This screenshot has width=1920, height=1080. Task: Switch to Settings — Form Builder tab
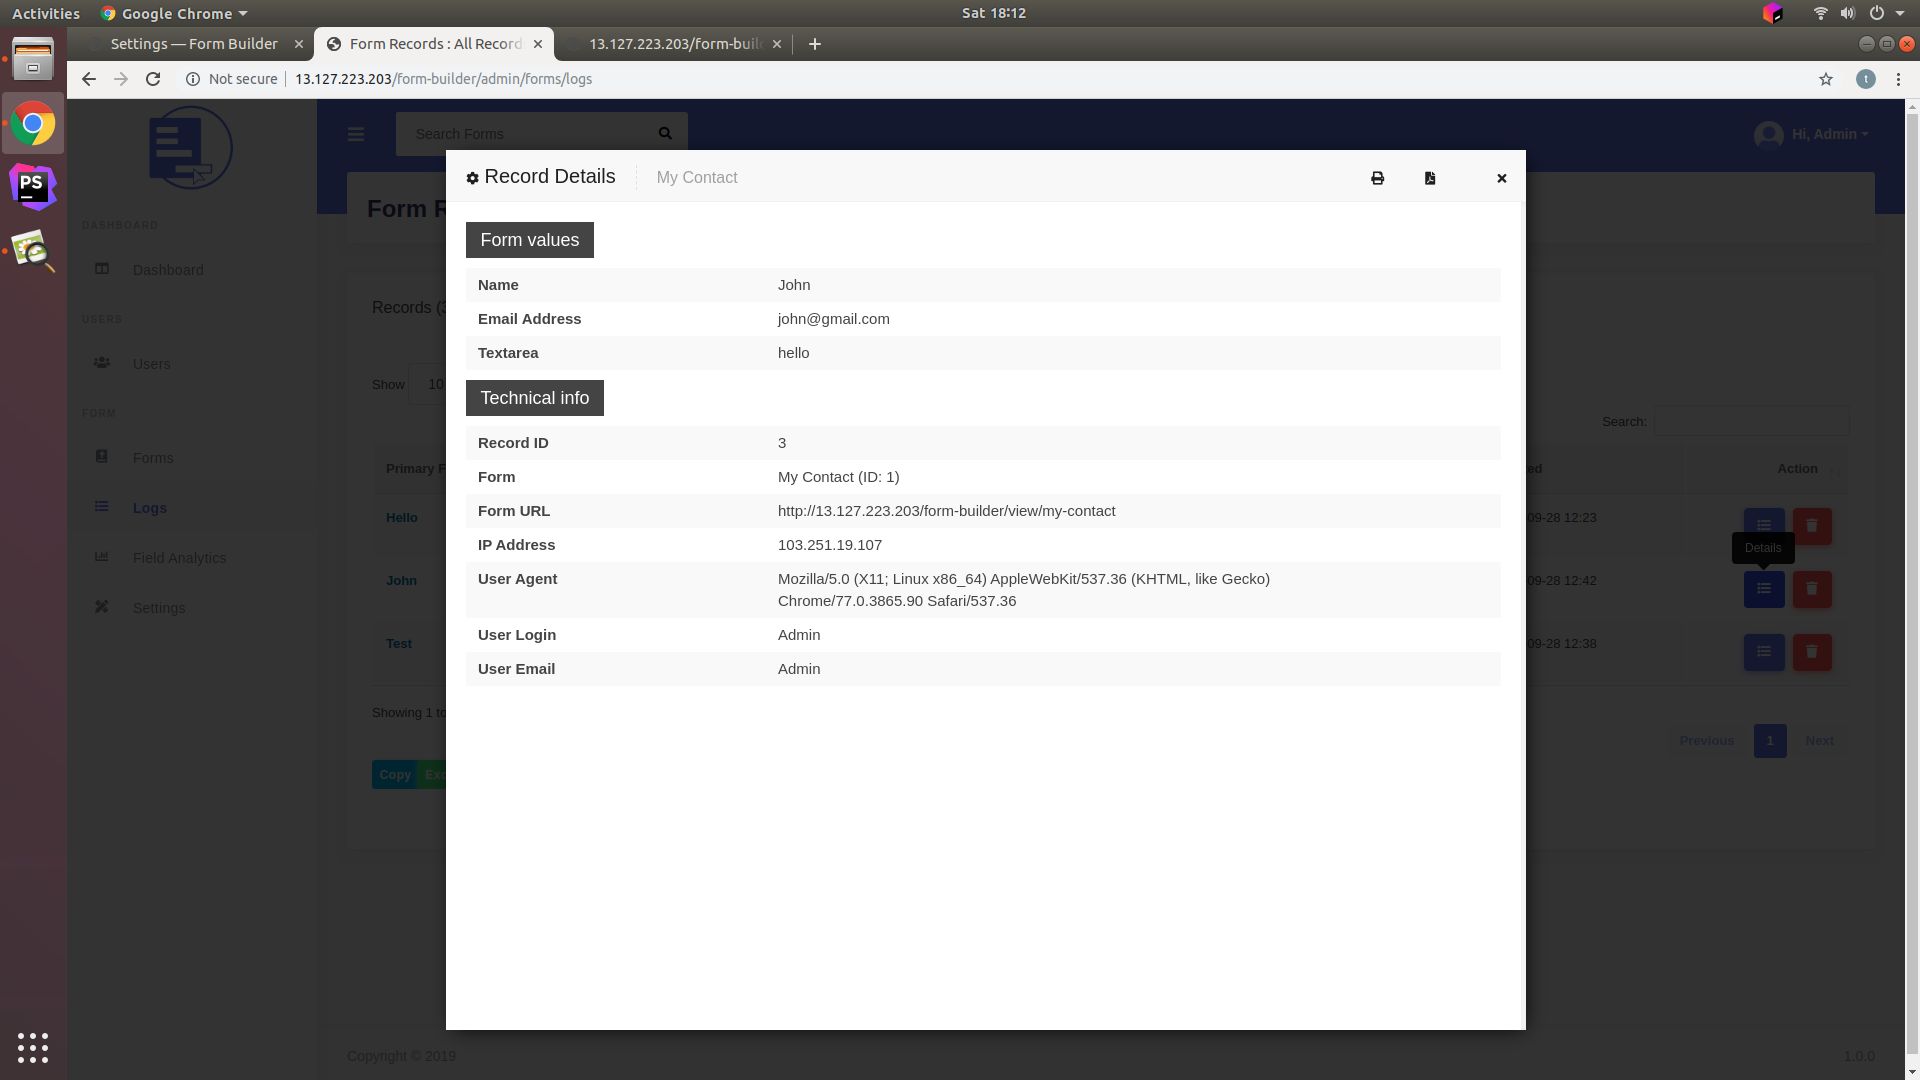point(194,44)
